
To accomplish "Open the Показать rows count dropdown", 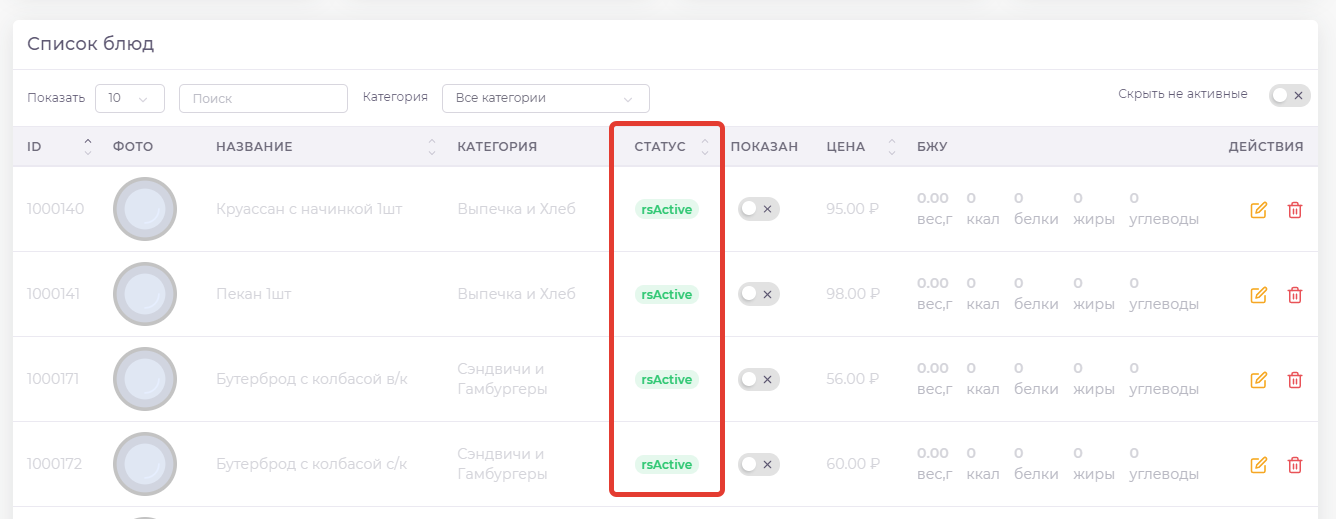I will [x=130, y=98].
